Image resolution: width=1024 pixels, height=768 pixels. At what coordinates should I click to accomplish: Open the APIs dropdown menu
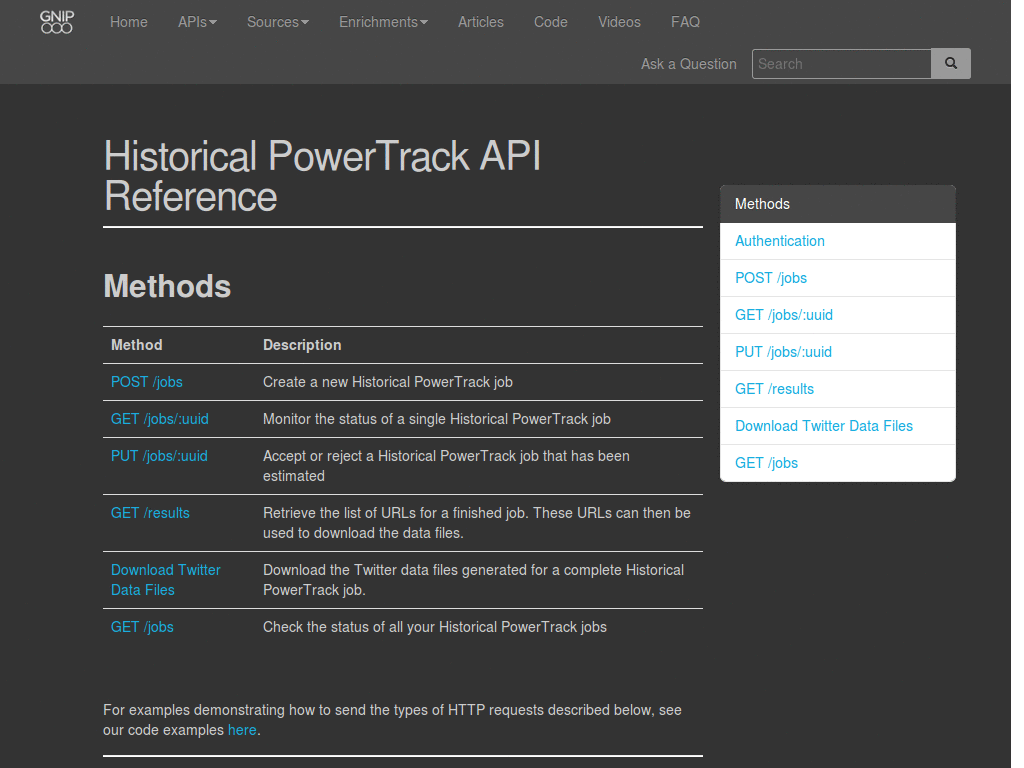[x=197, y=22]
